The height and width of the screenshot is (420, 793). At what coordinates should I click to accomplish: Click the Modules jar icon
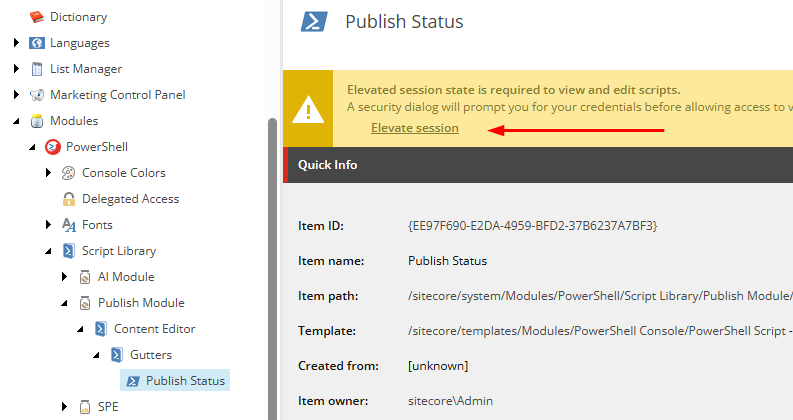tap(37, 121)
